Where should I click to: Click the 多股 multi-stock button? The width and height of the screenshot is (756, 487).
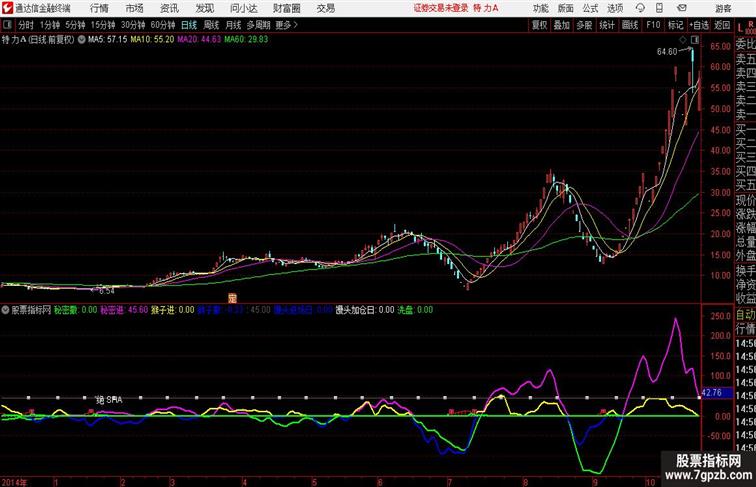[584, 25]
